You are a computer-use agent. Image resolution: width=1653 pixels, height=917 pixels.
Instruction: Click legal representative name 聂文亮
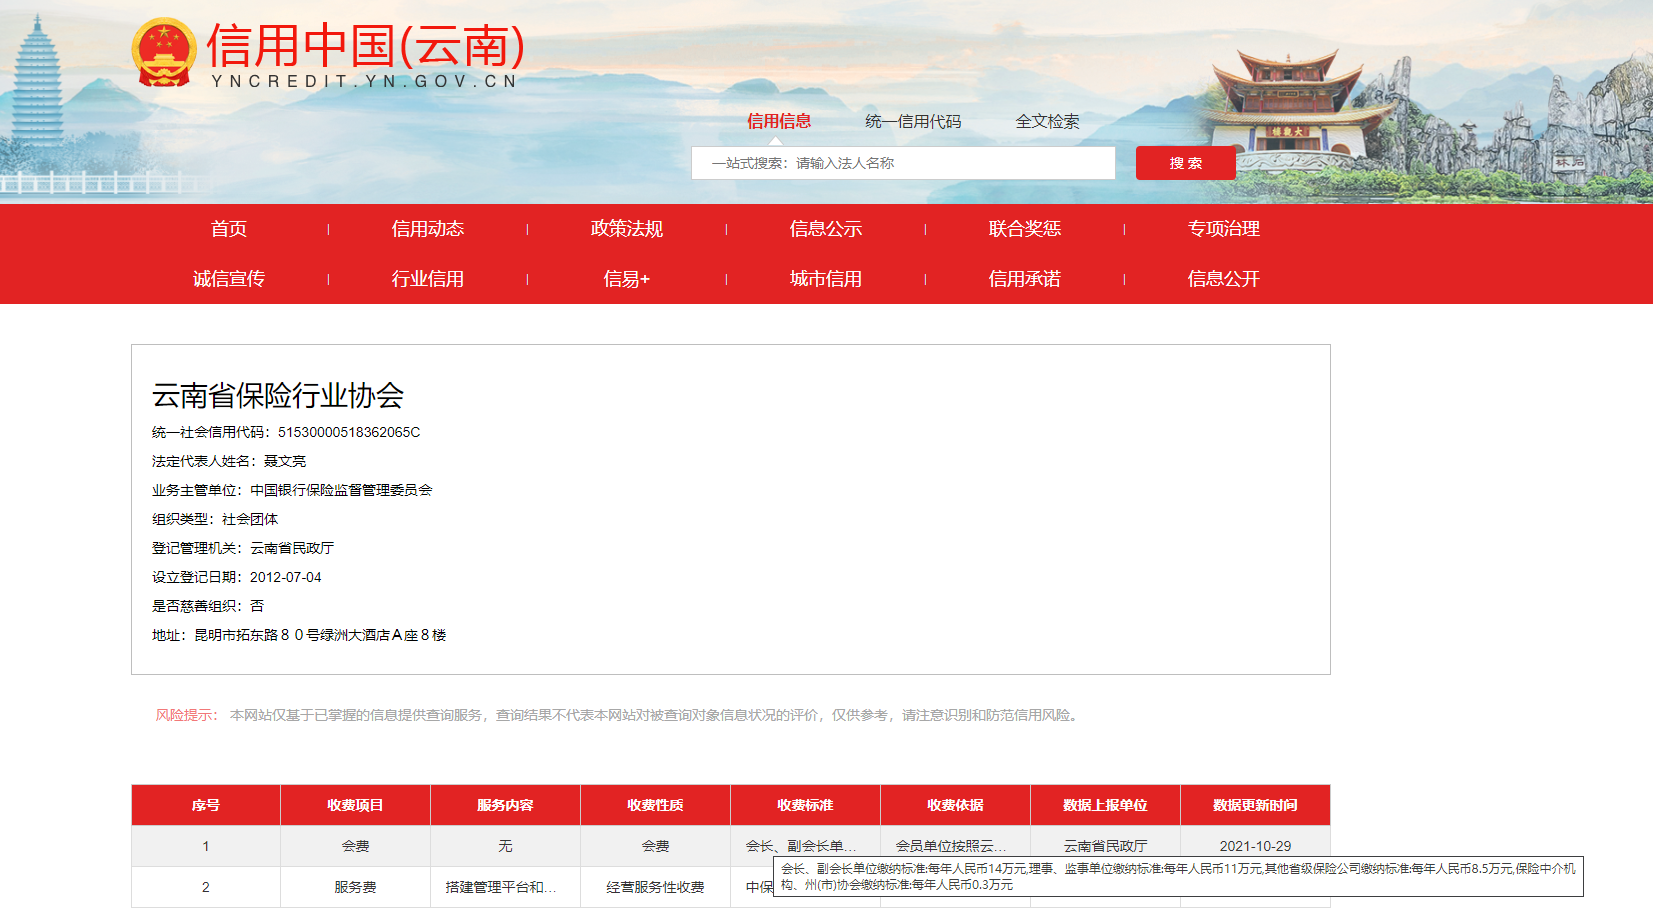pos(285,461)
